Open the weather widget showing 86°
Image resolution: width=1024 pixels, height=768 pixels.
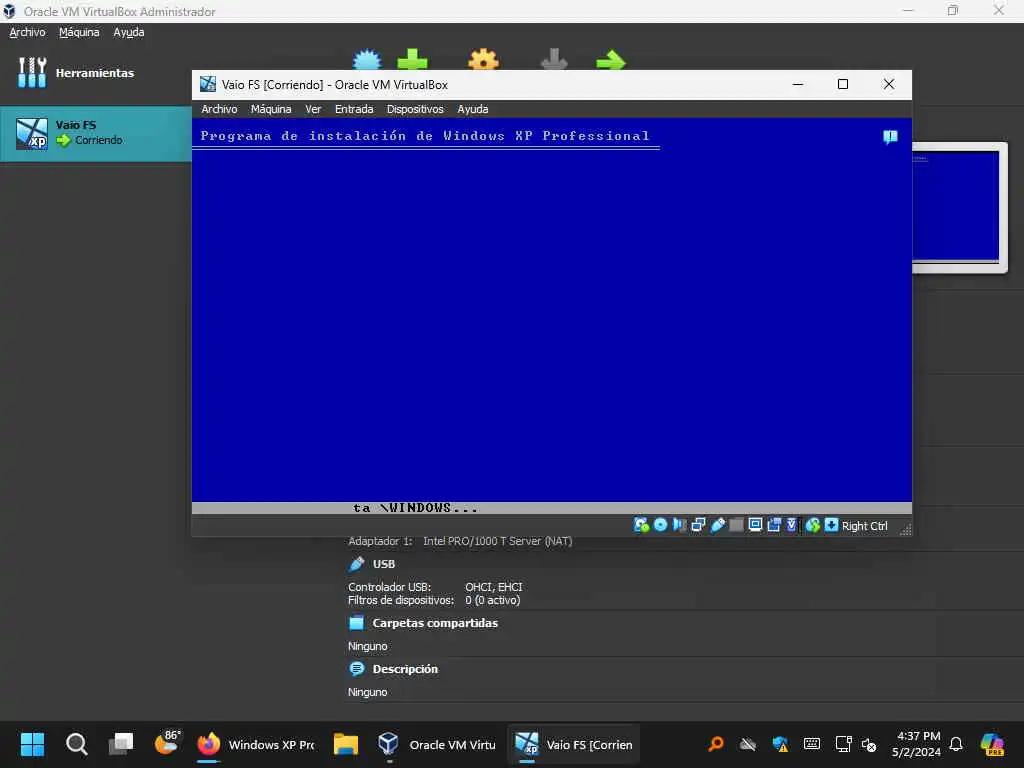167,743
